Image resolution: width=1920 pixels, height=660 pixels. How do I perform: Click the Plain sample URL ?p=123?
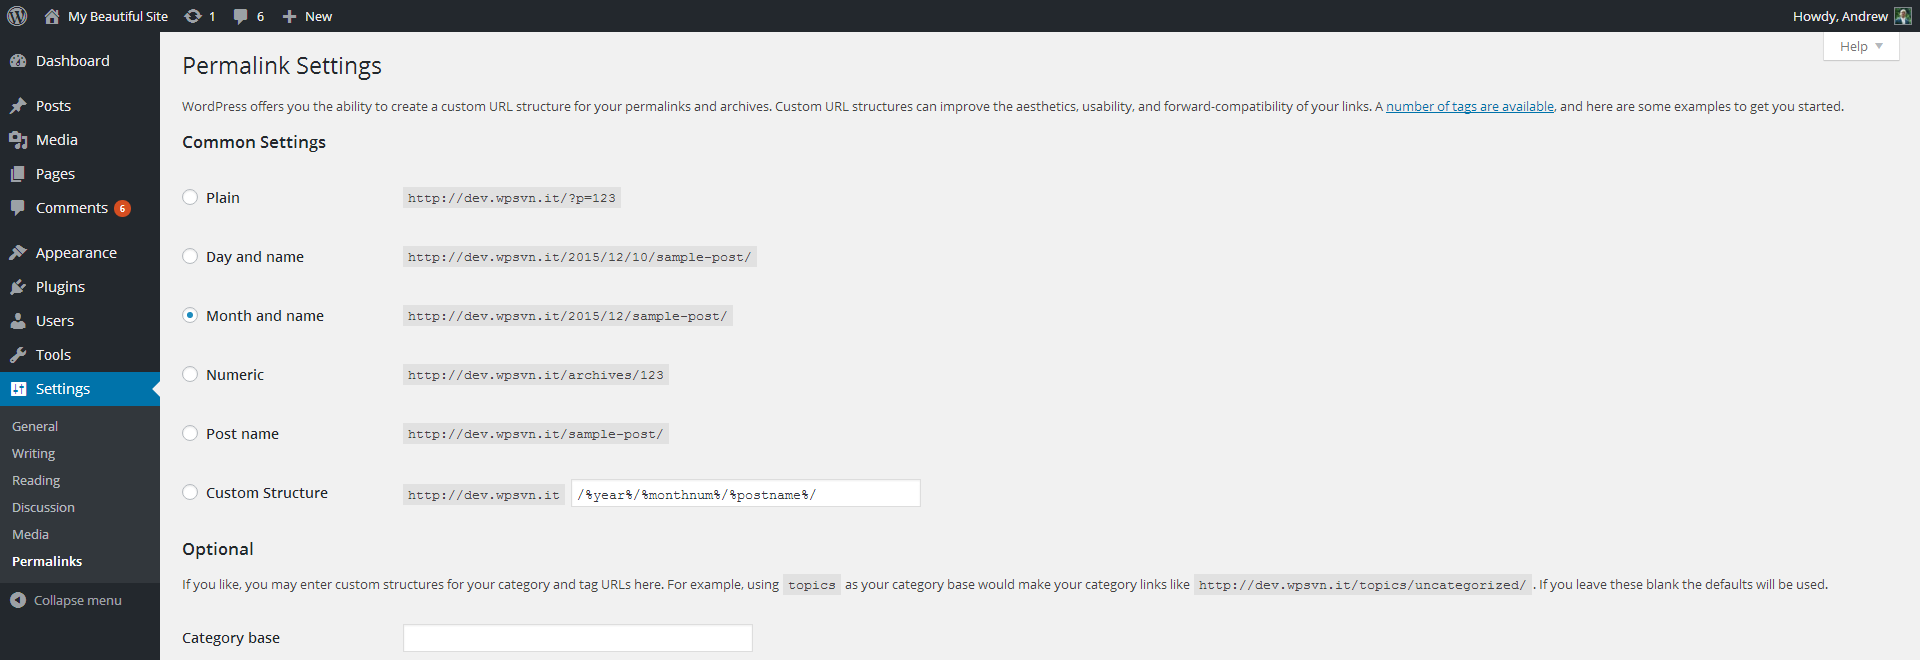(511, 198)
